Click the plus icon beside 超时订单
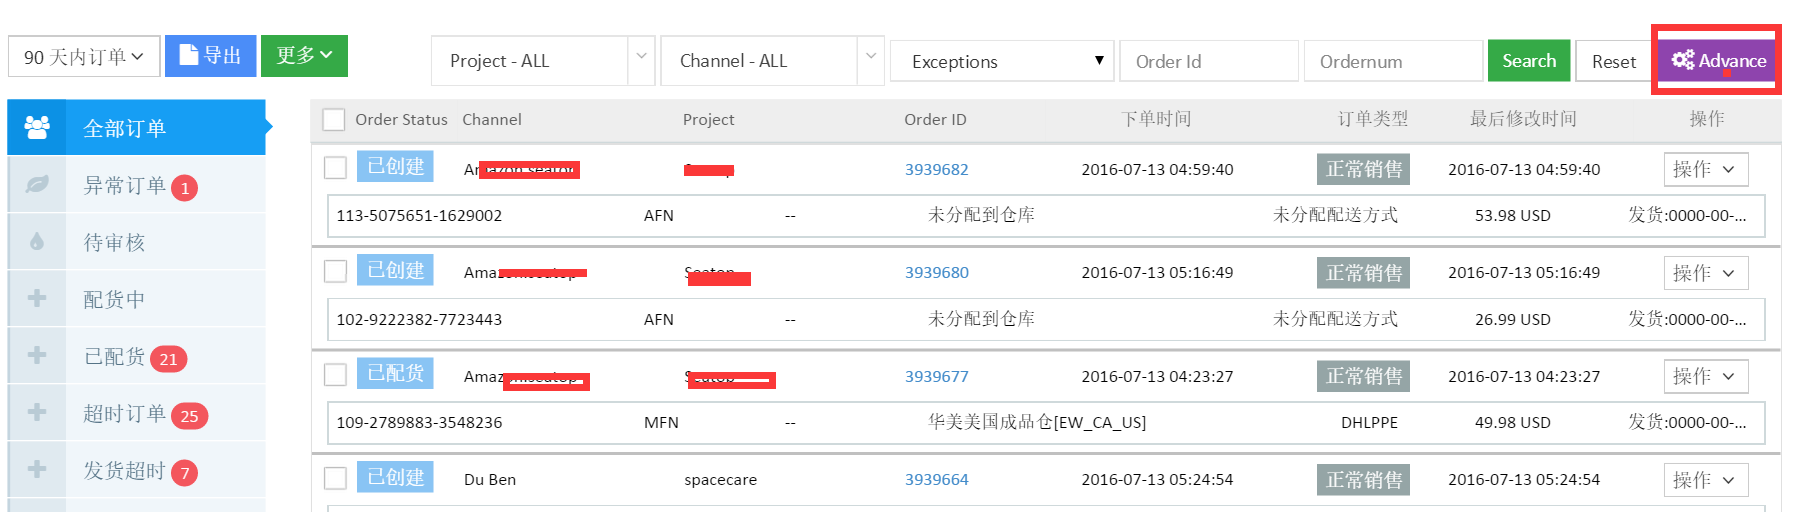Viewport: 1797px width, 512px height. 37,412
